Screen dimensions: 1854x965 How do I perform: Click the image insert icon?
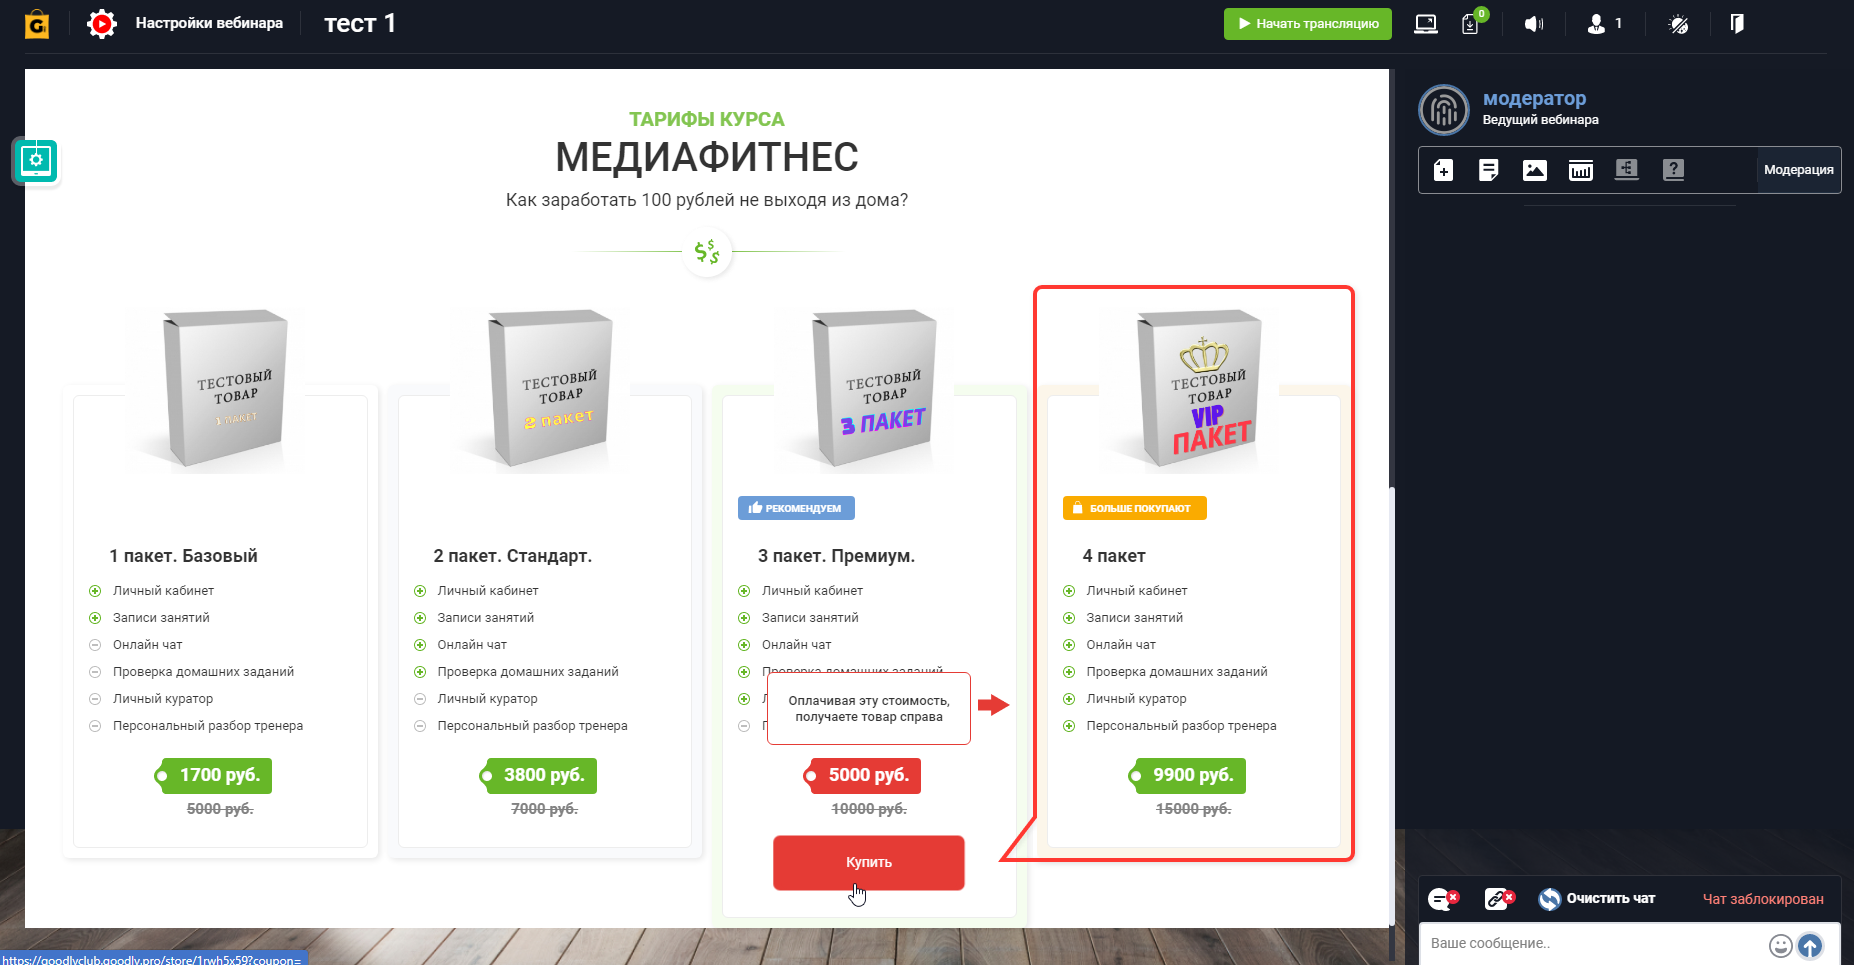tap(1535, 170)
